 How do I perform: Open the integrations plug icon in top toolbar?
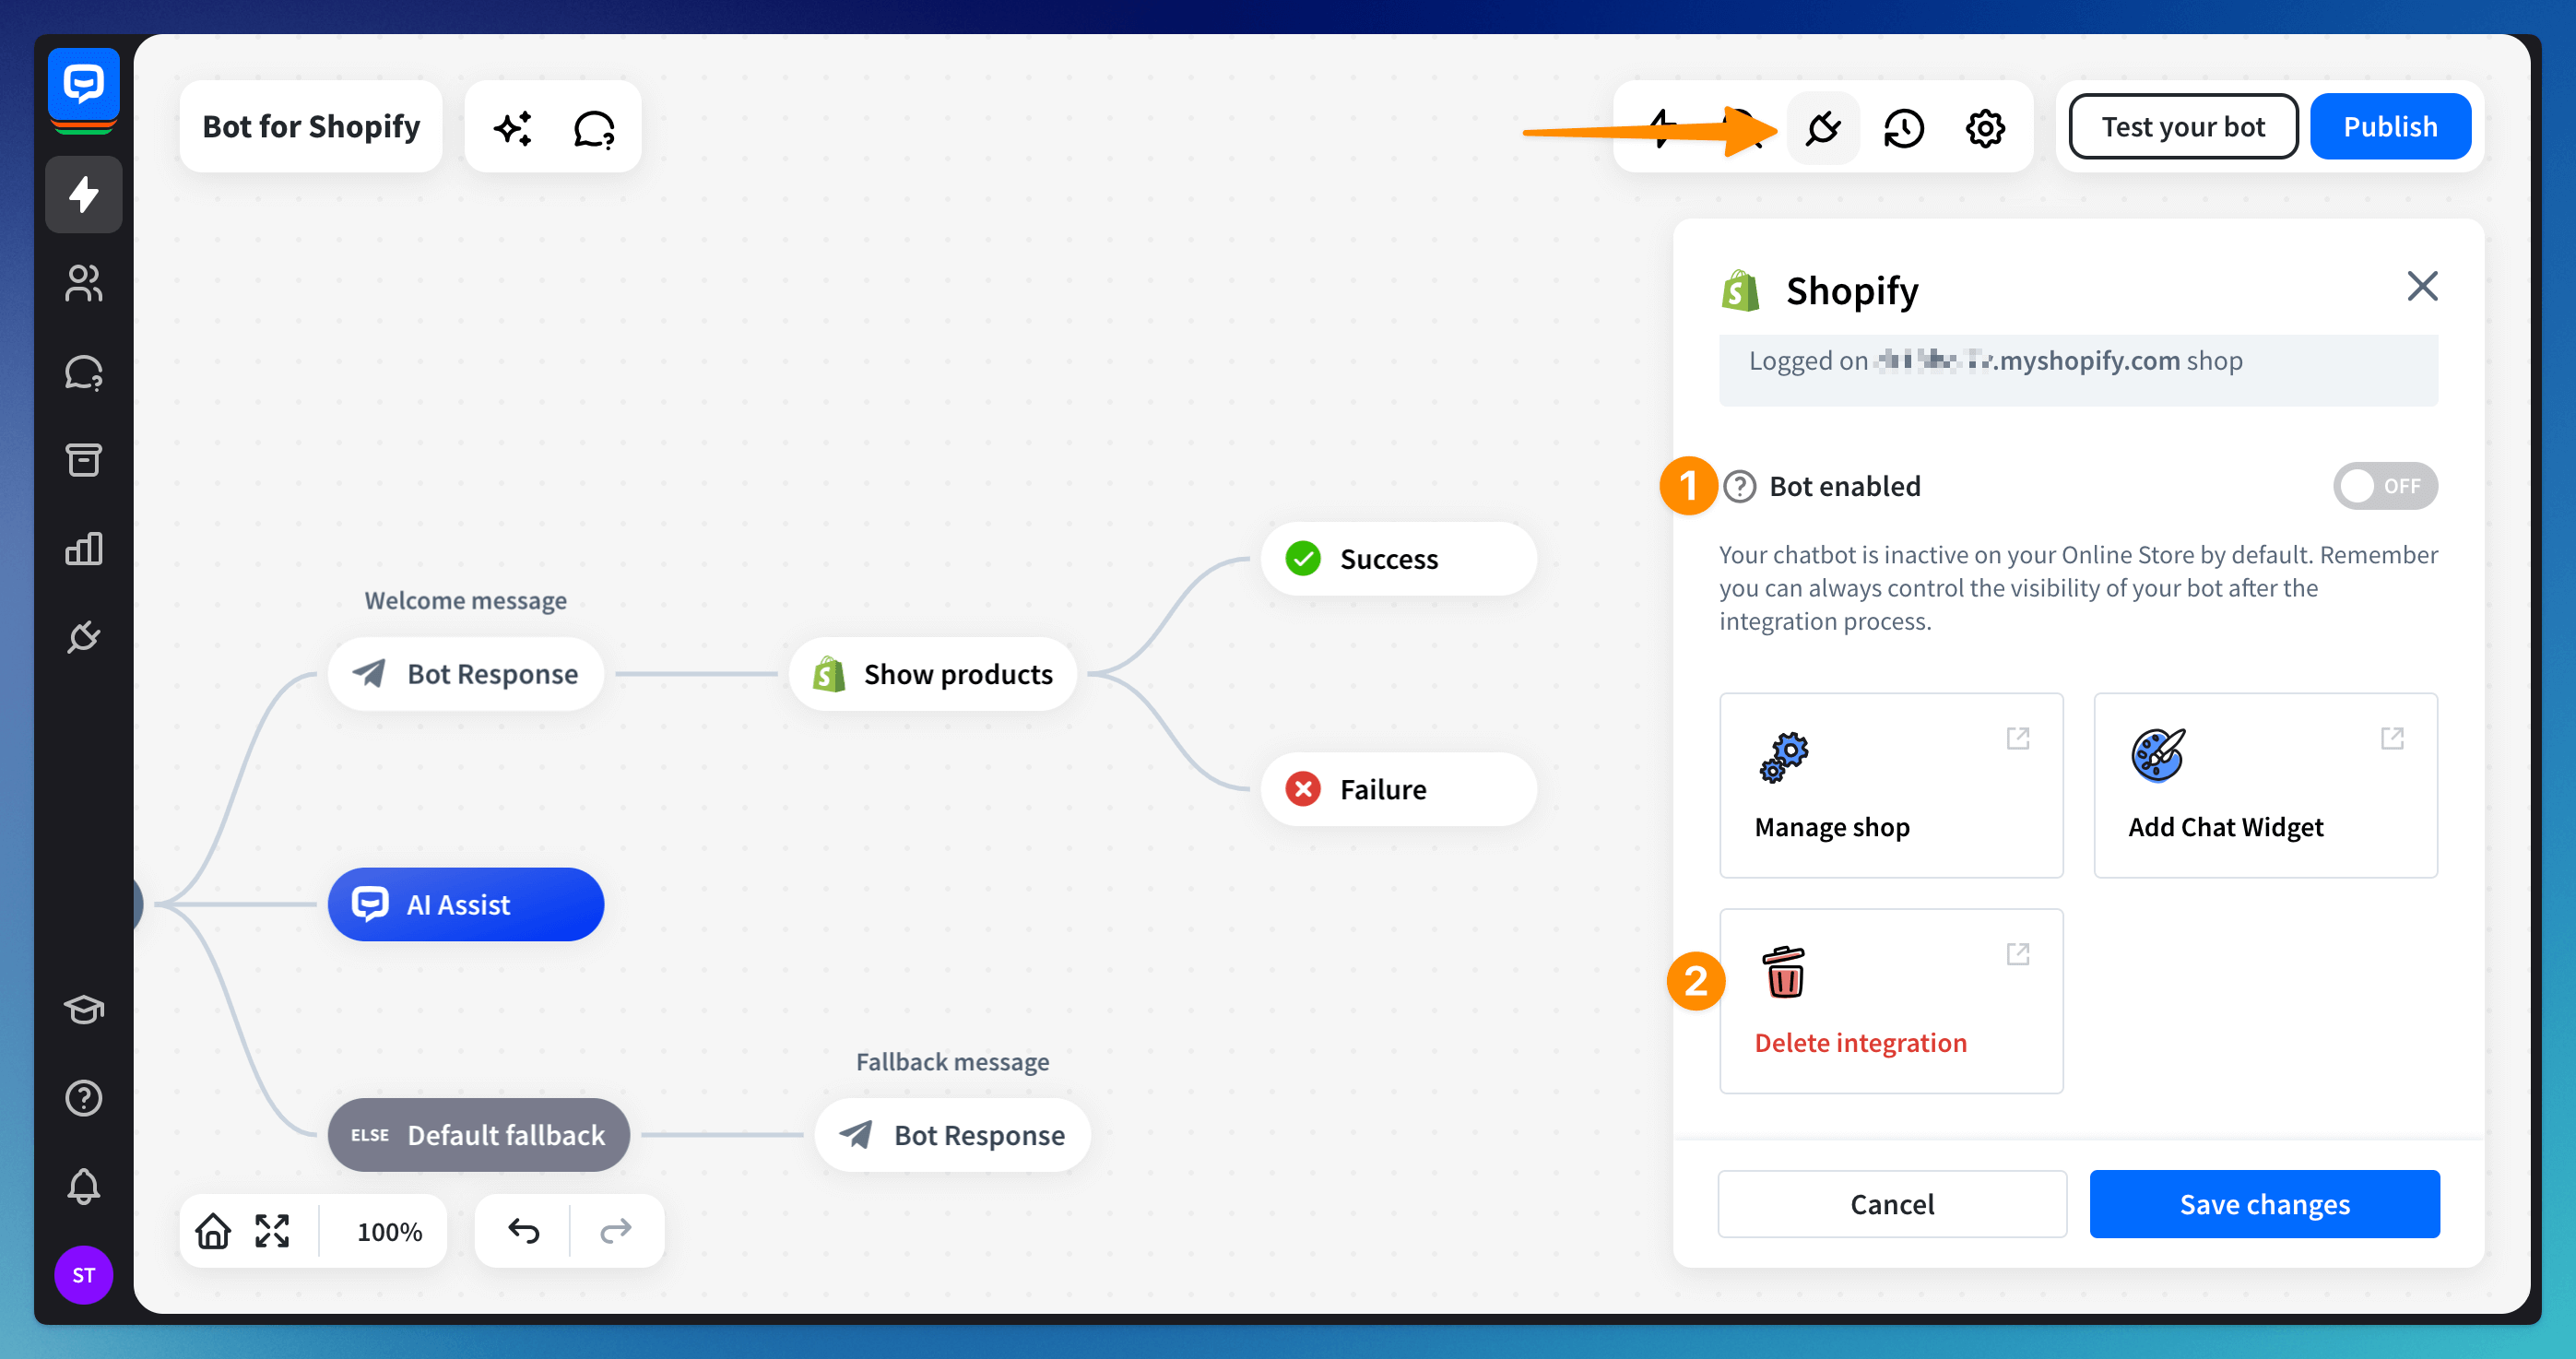pyautogui.click(x=1822, y=128)
